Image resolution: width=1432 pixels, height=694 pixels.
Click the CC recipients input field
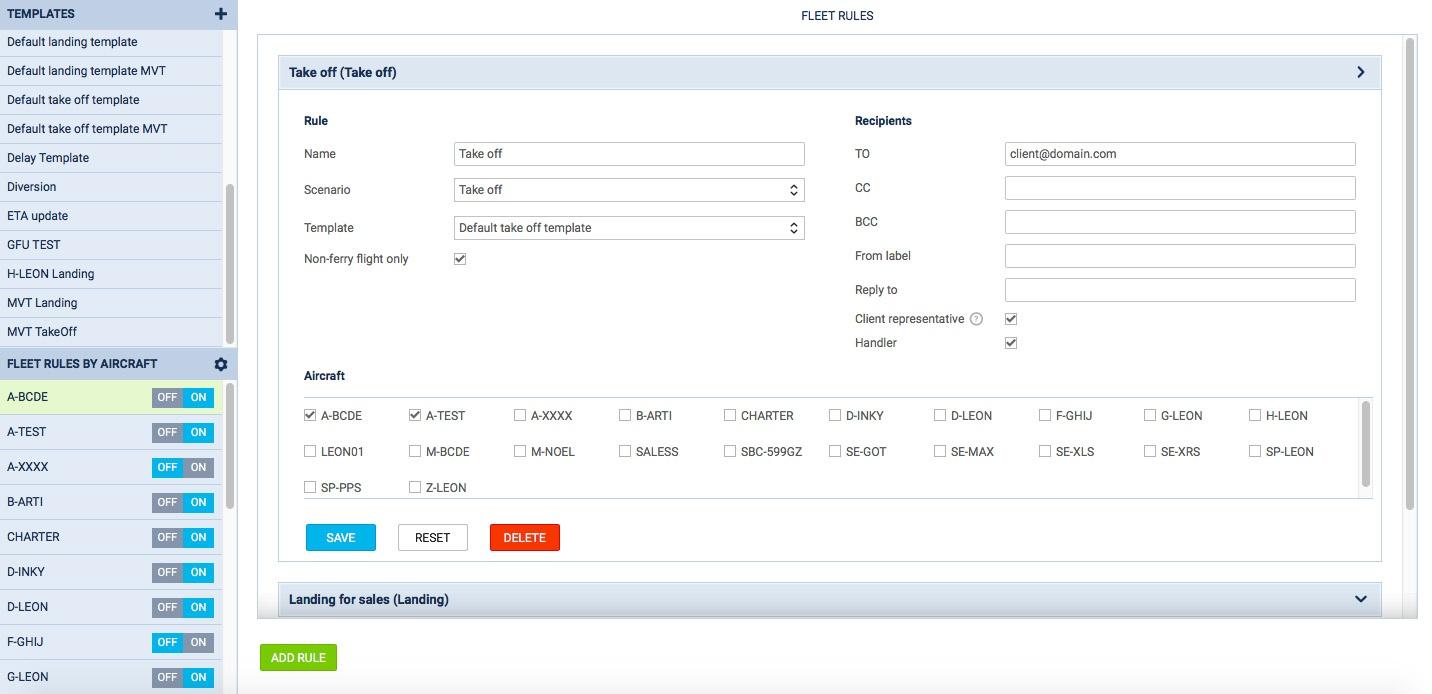[x=1179, y=188]
